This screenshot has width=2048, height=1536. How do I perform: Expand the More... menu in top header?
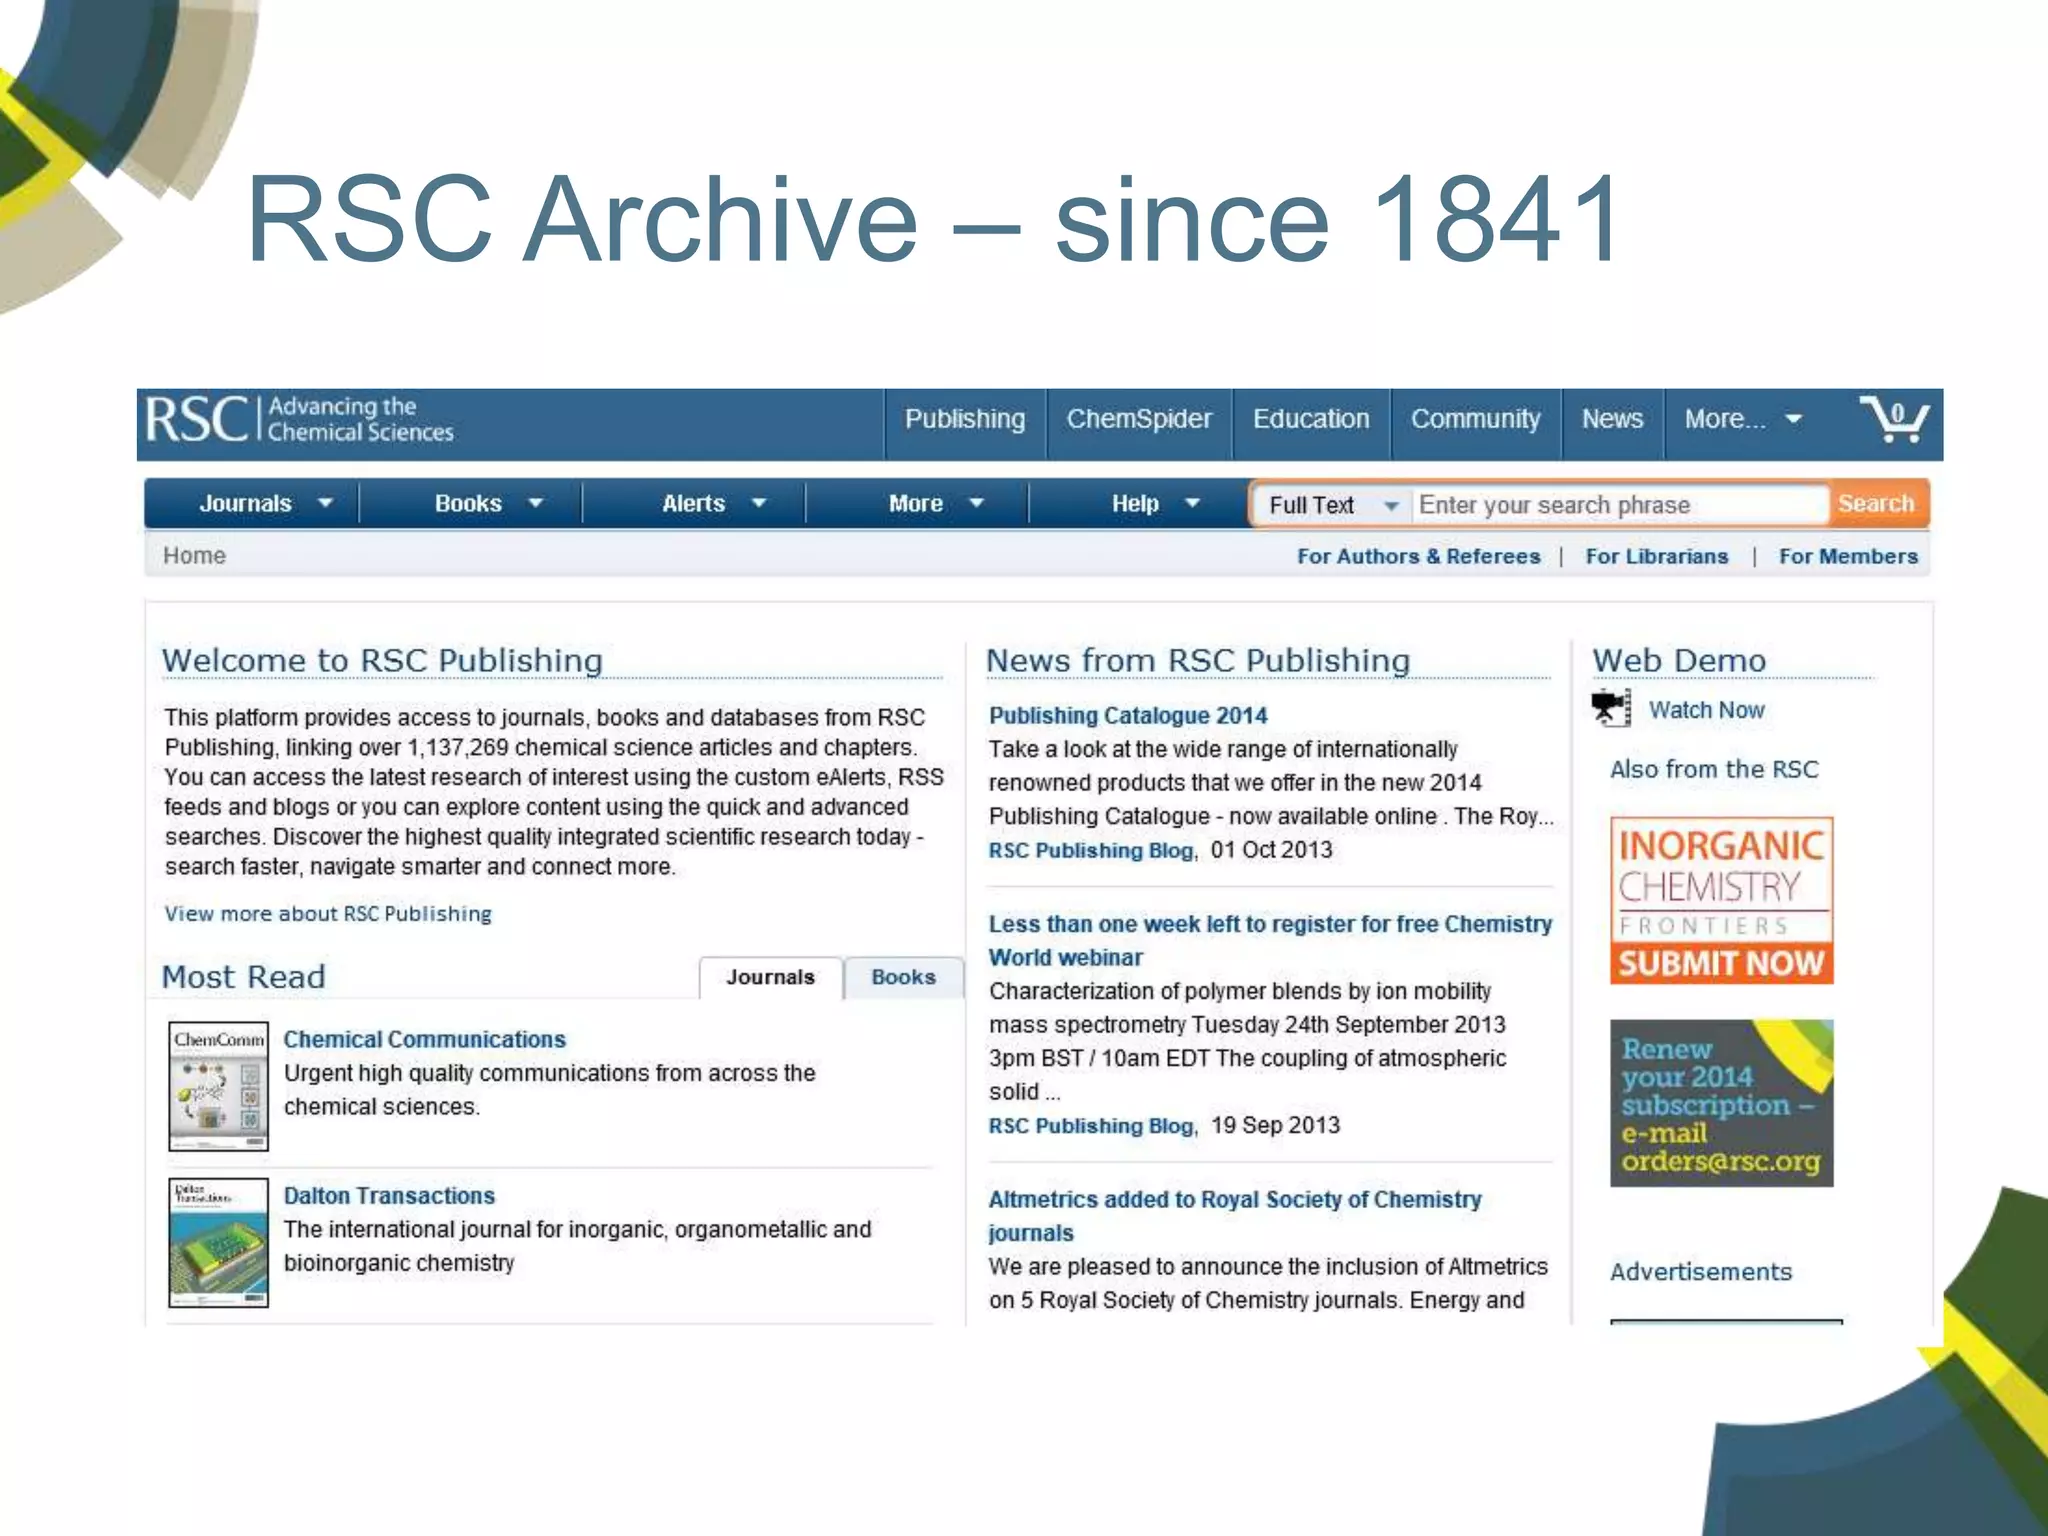tap(1743, 419)
